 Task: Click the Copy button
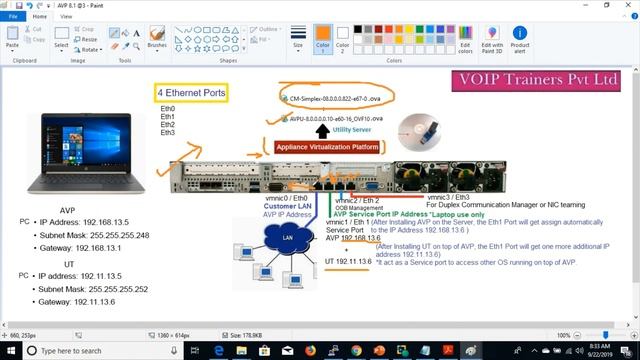click(35, 40)
